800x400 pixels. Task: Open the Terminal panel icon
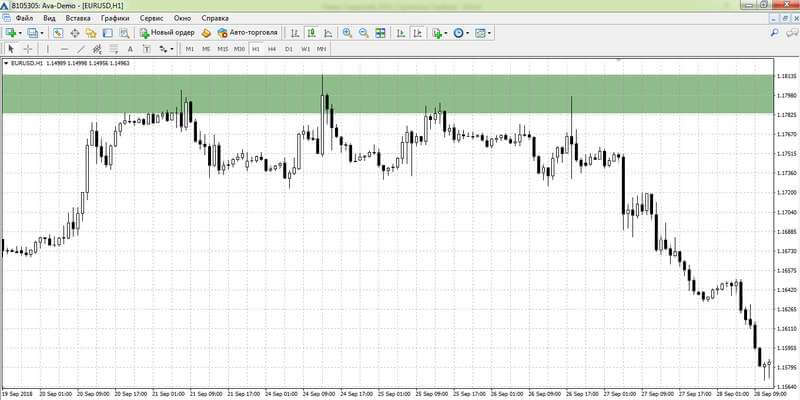point(107,33)
